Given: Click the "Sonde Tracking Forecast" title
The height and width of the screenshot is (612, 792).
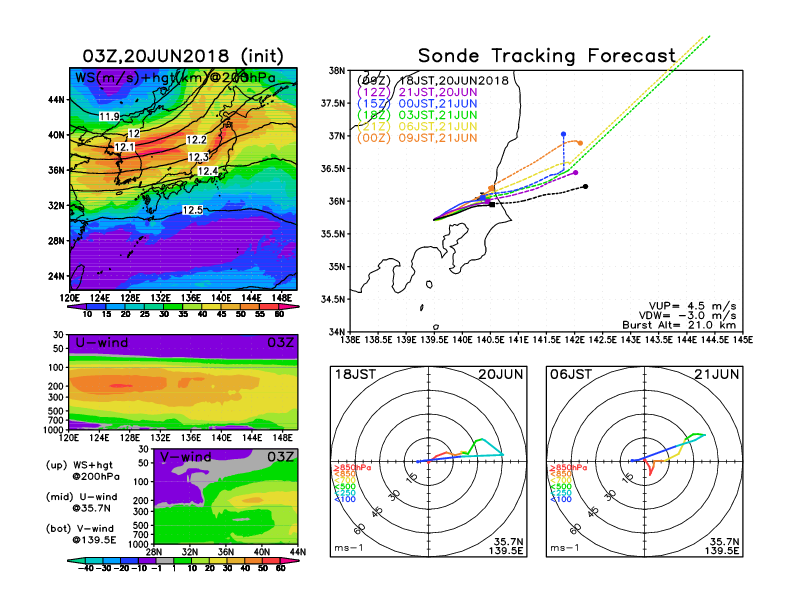Looking at the screenshot, I should 547,56.
